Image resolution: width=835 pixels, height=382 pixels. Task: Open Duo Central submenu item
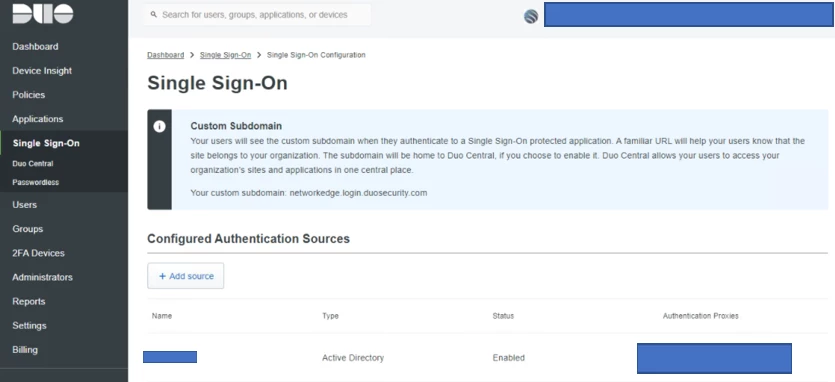click(33, 164)
